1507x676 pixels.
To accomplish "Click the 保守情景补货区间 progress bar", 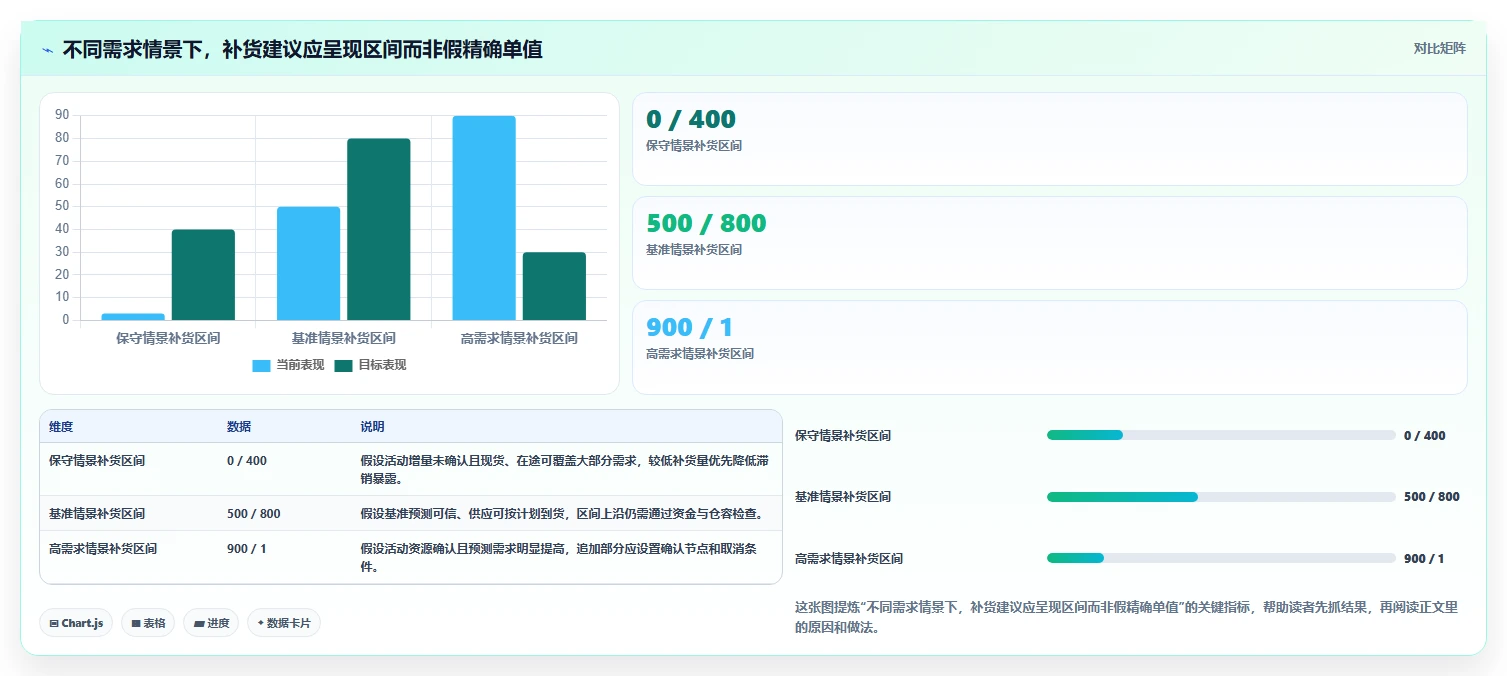I will [1221, 435].
